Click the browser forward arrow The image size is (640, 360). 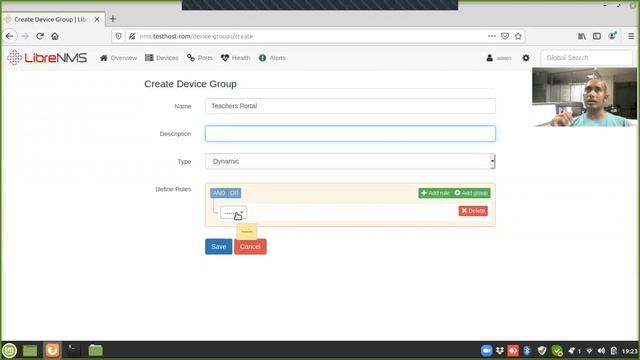(24, 36)
